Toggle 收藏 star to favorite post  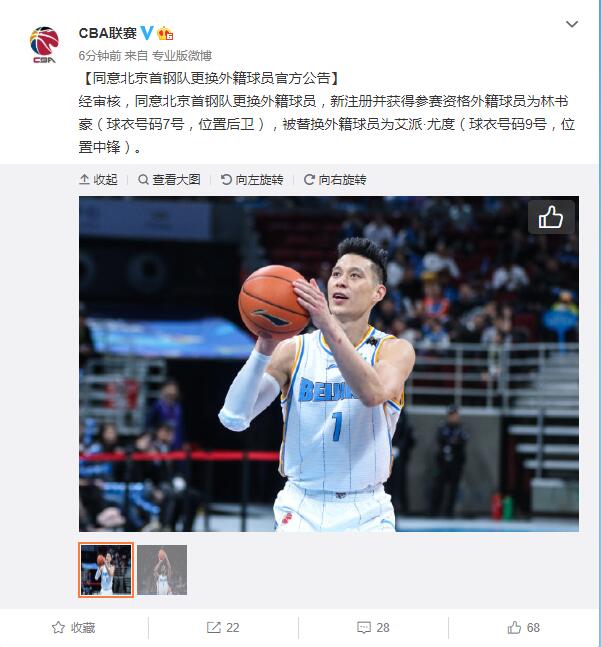[73, 628]
